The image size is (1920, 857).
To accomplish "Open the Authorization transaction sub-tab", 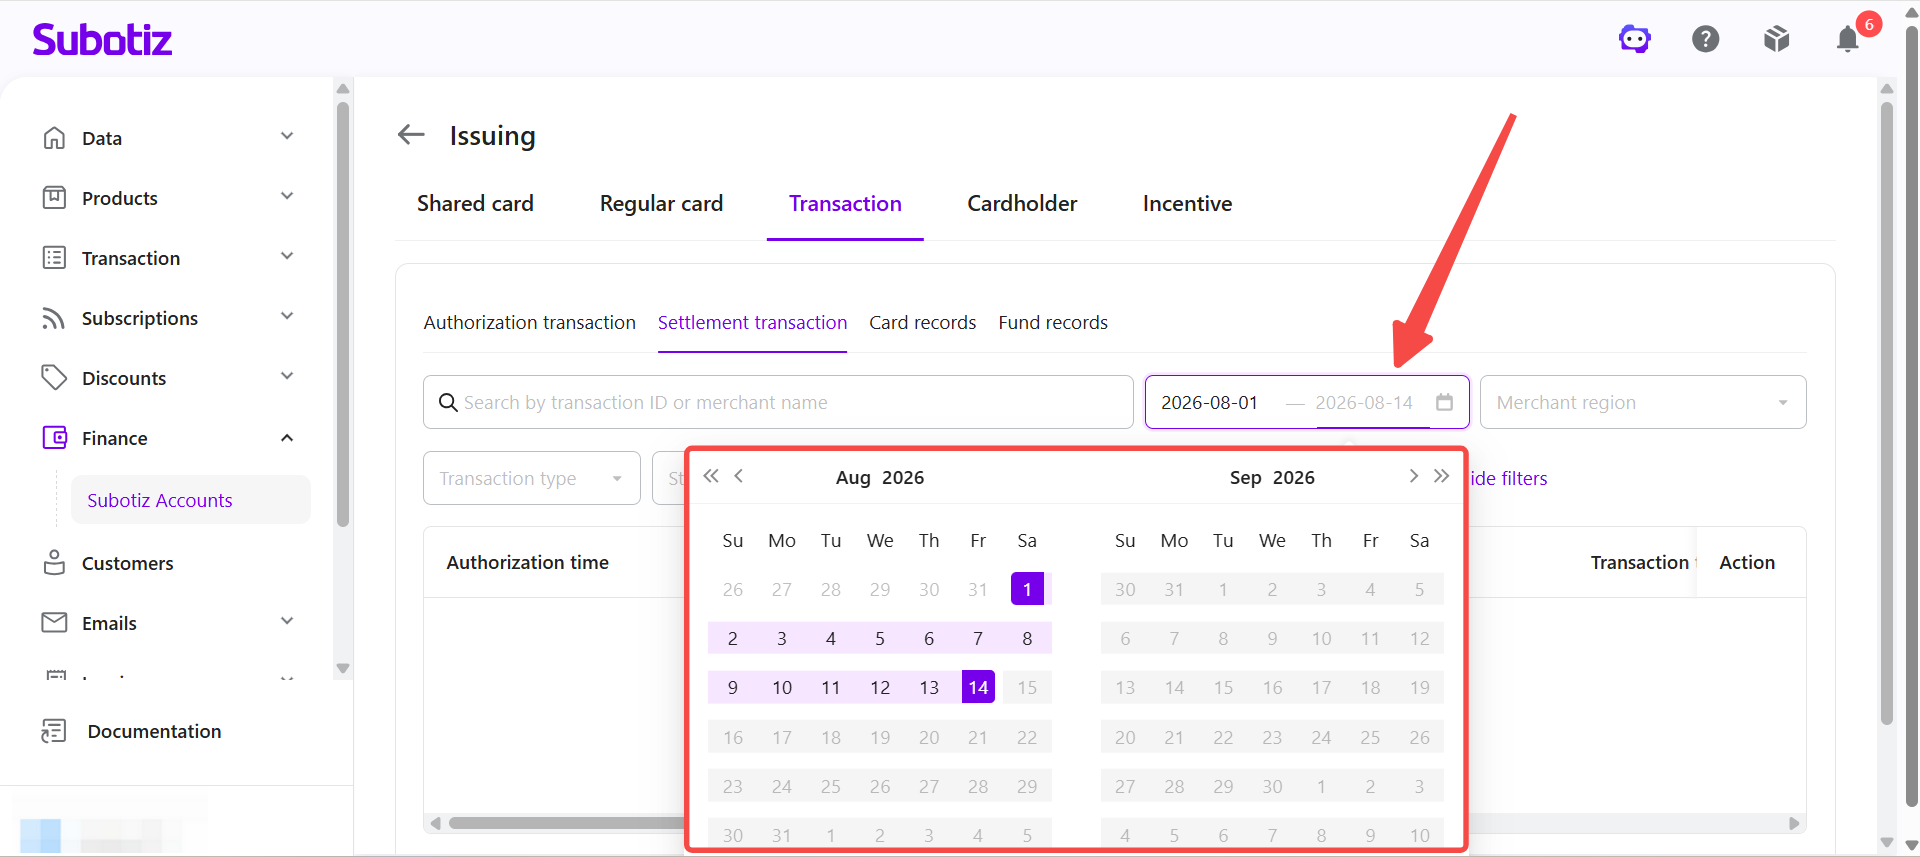I will coord(530,322).
